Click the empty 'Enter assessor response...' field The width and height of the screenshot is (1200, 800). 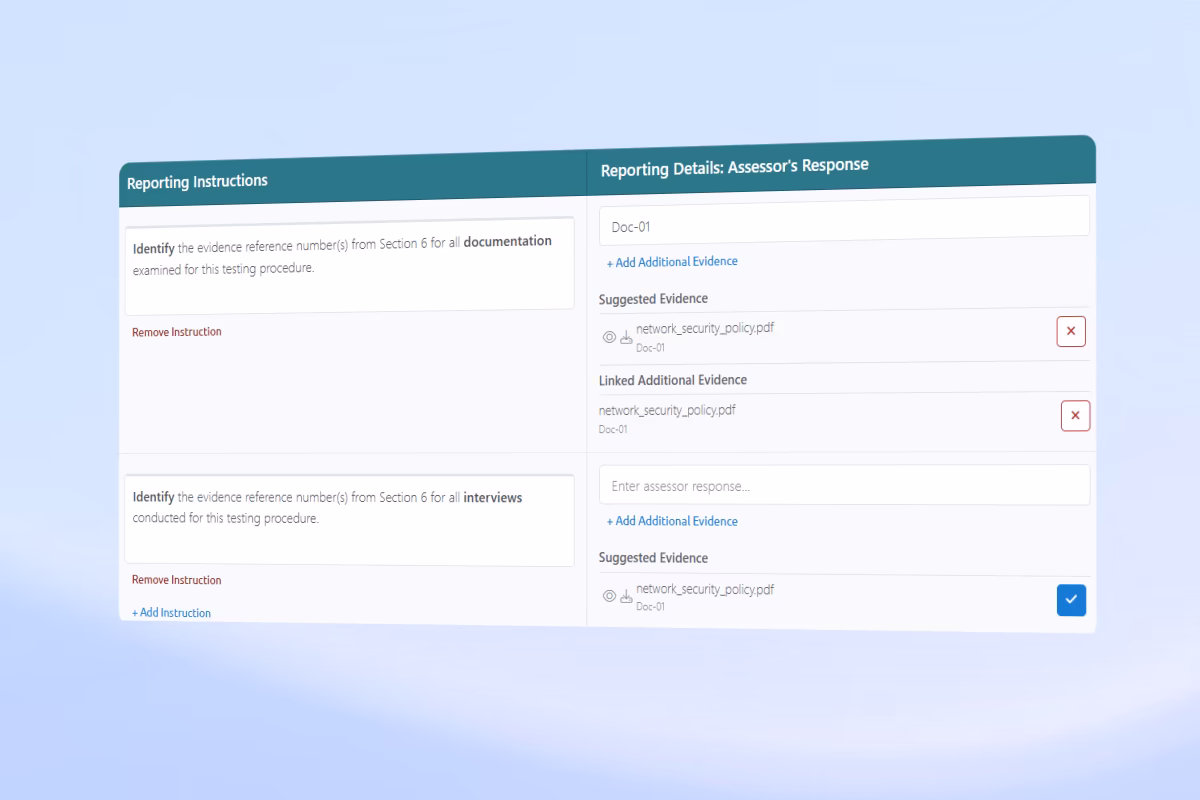point(844,485)
